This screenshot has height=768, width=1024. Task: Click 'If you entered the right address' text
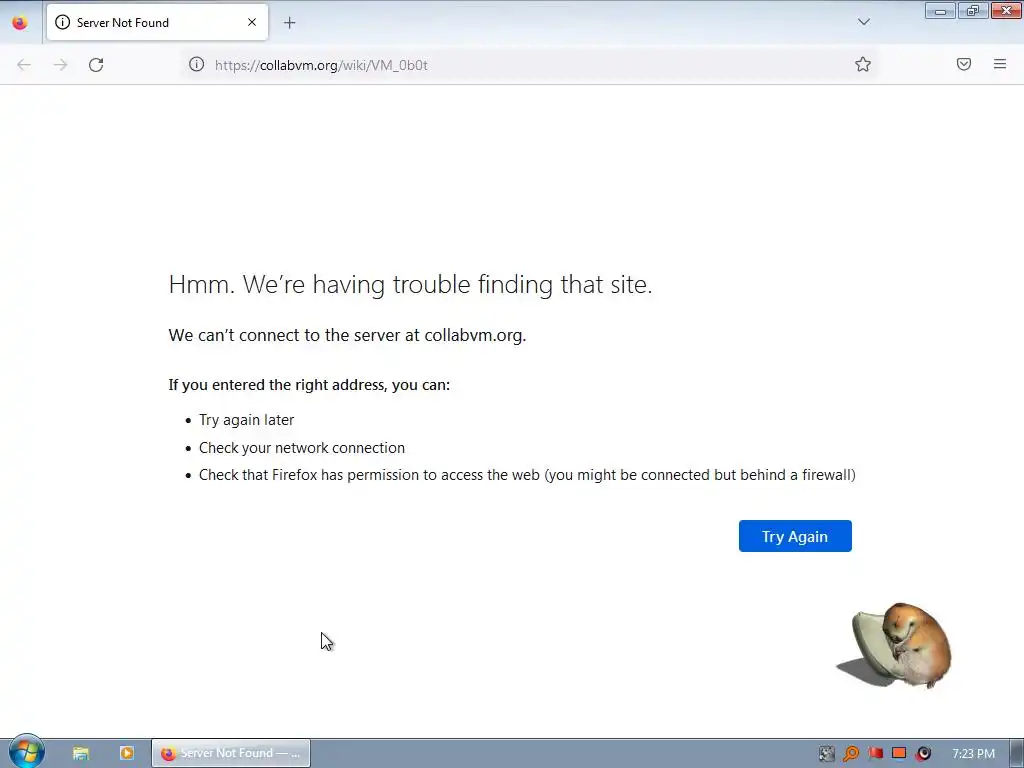309,385
